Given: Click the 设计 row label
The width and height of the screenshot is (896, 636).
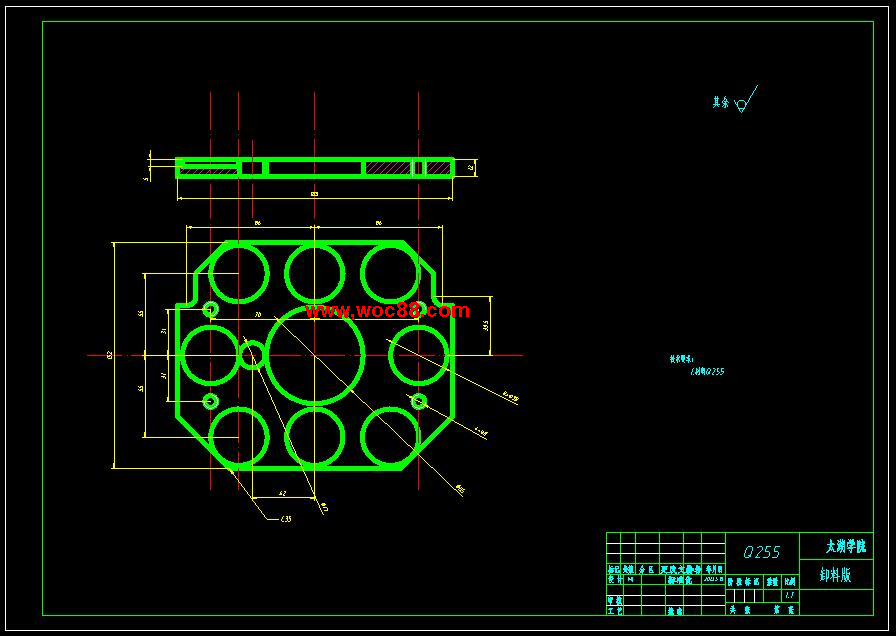Looking at the screenshot, I should tap(615, 579).
